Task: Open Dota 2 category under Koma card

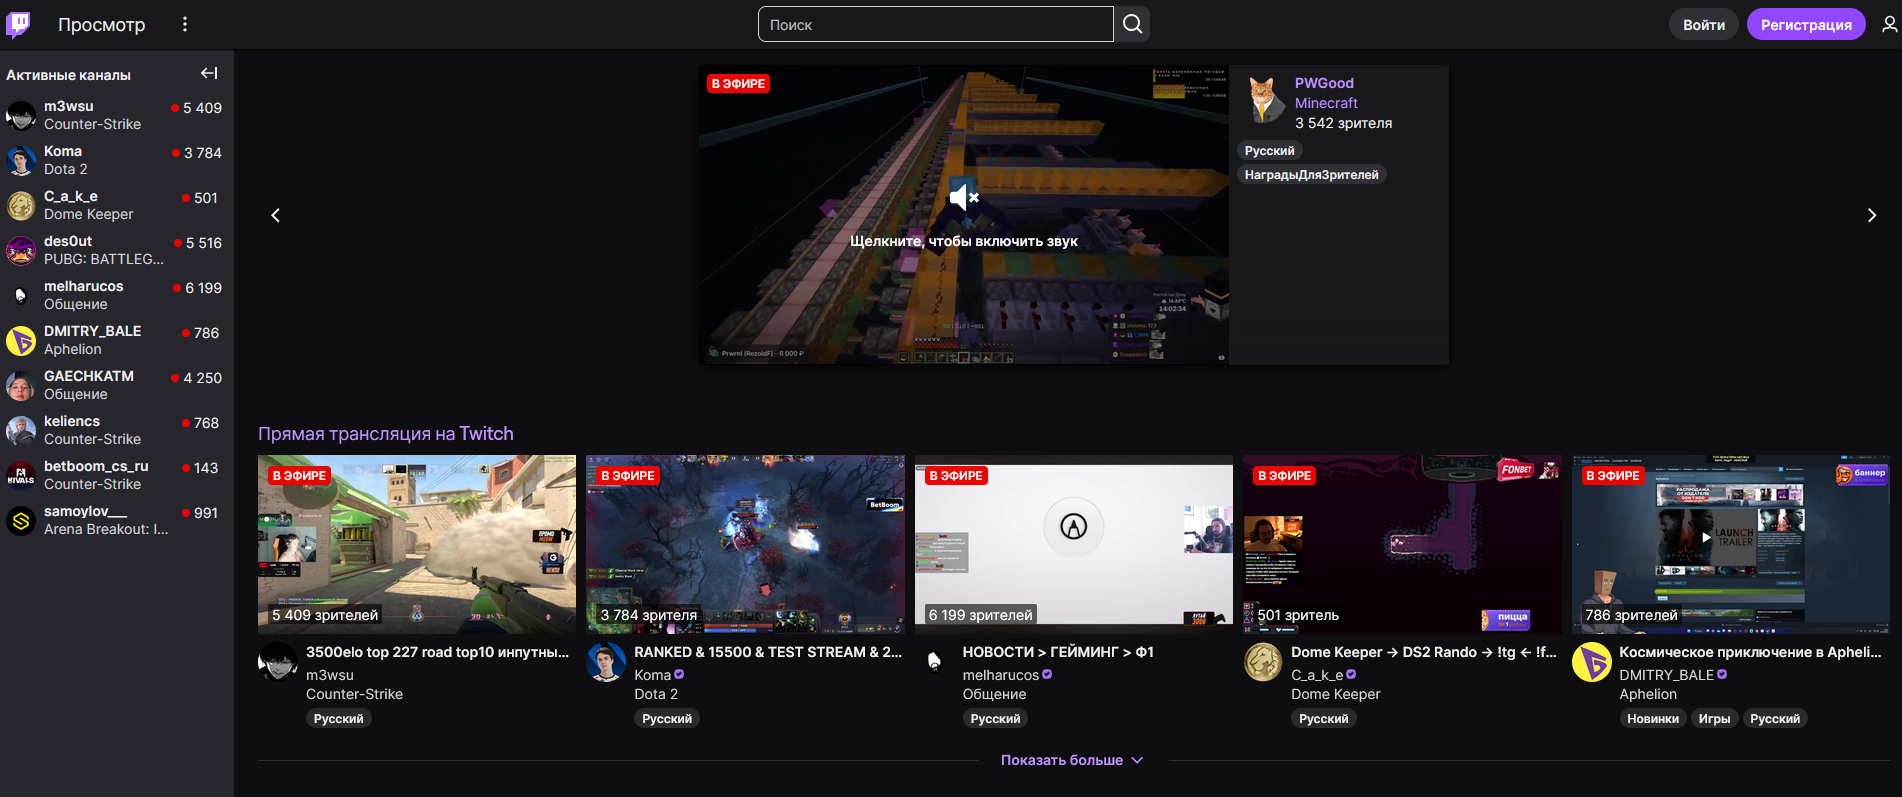Action: point(656,694)
